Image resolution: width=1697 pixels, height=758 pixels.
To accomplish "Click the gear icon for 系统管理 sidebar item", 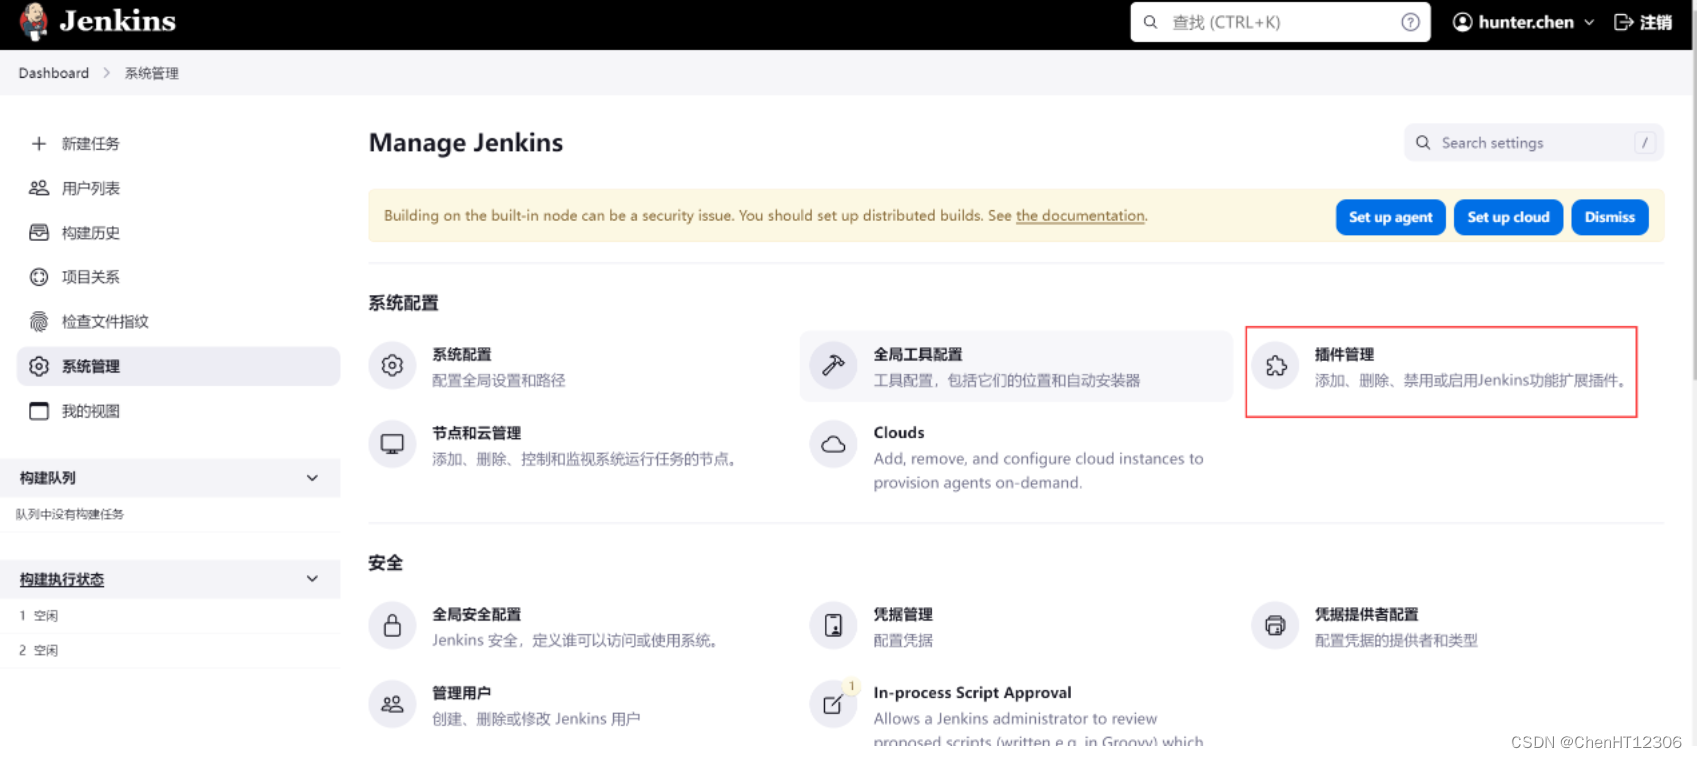I will tap(39, 366).
